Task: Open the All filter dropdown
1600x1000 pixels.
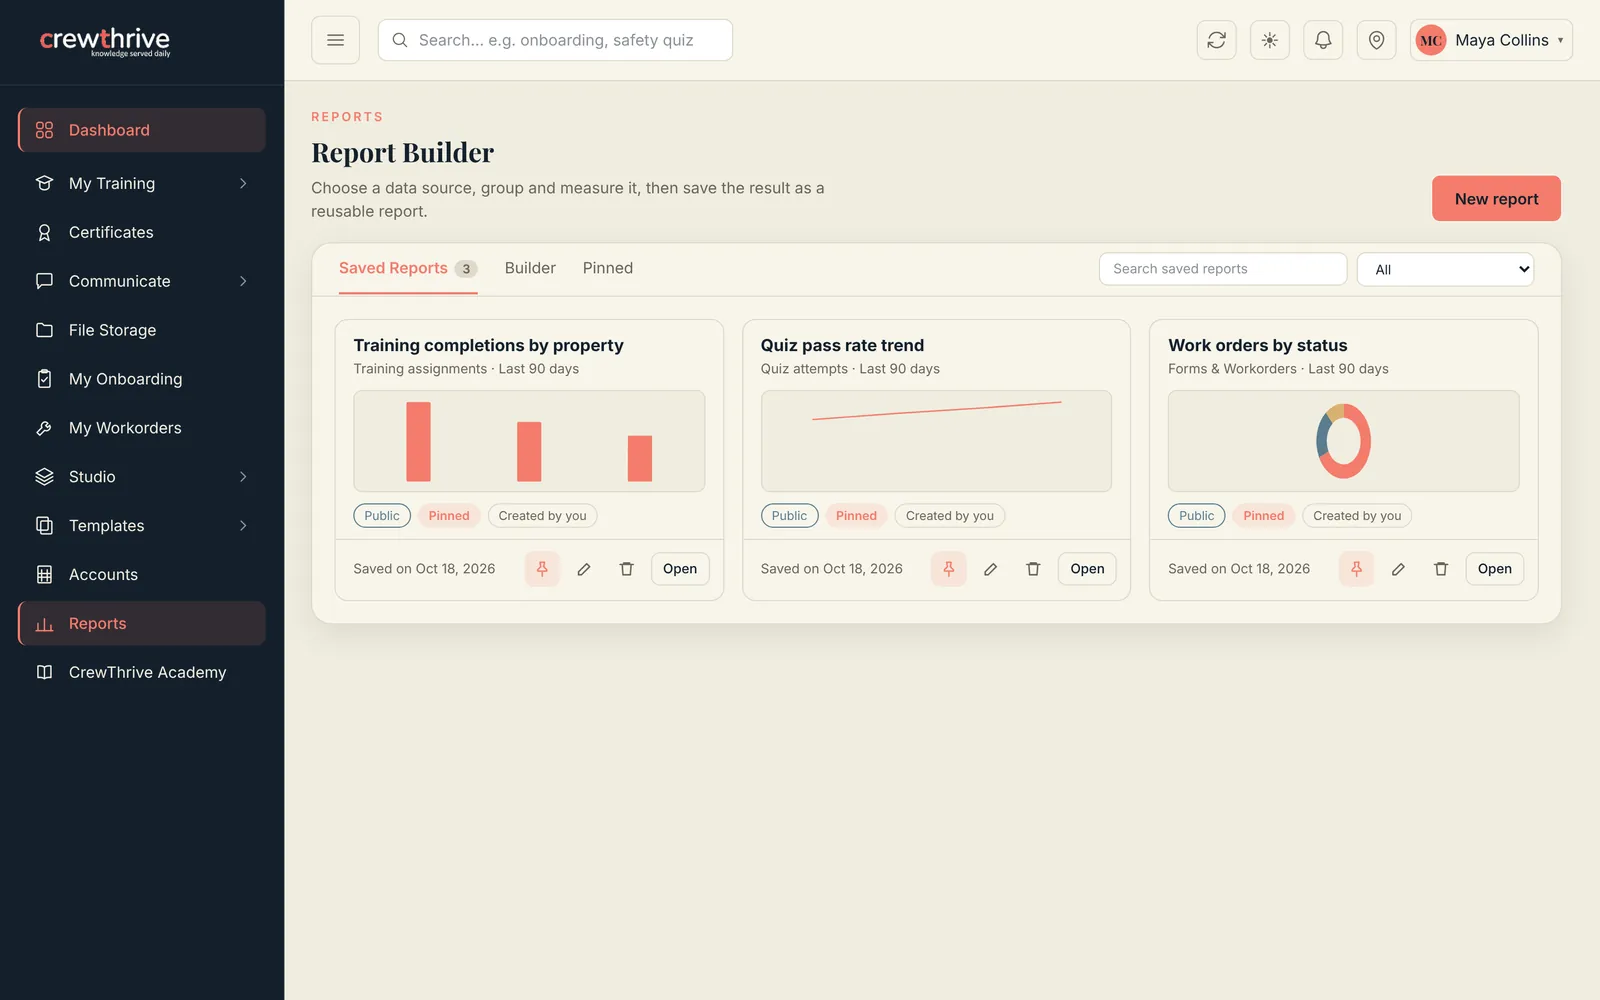Action: coord(1445,269)
